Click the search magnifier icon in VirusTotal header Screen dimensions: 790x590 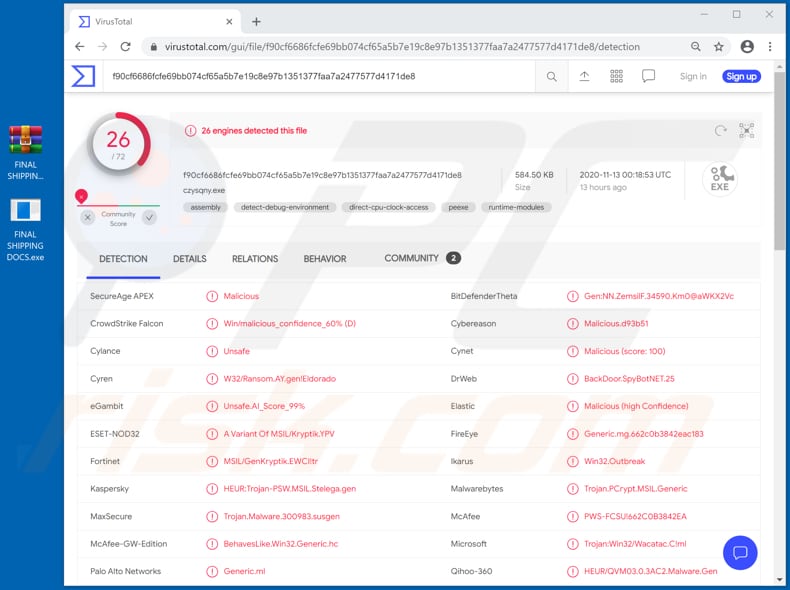552,77
